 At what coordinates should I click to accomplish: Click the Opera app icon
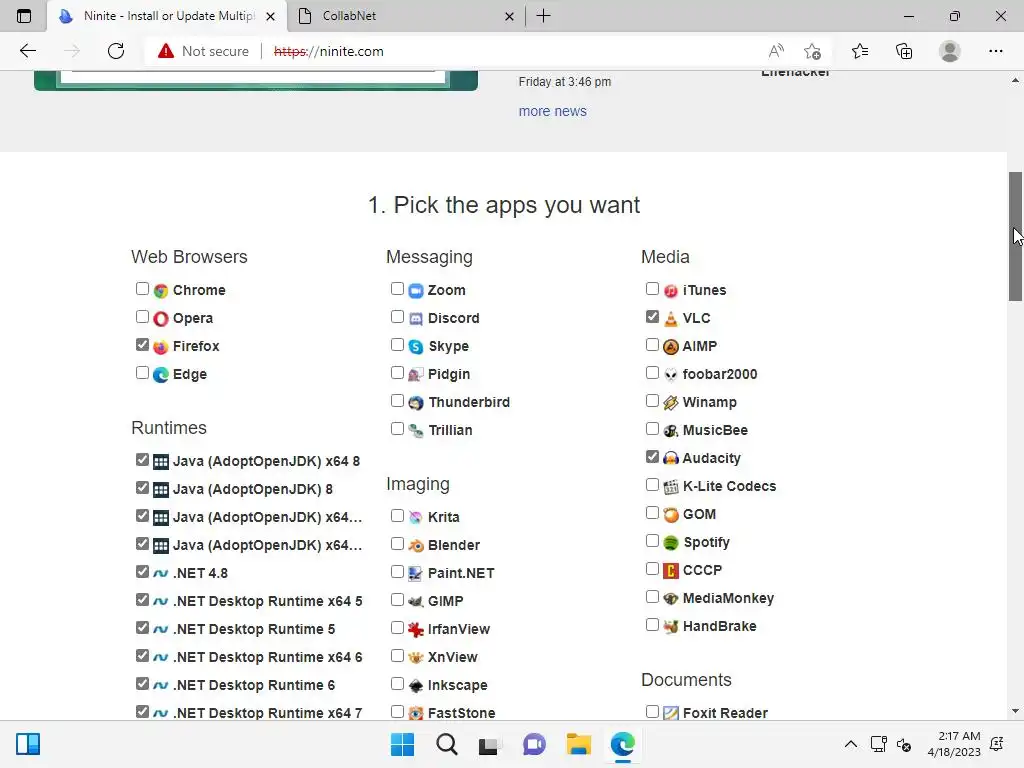point(161,319)
